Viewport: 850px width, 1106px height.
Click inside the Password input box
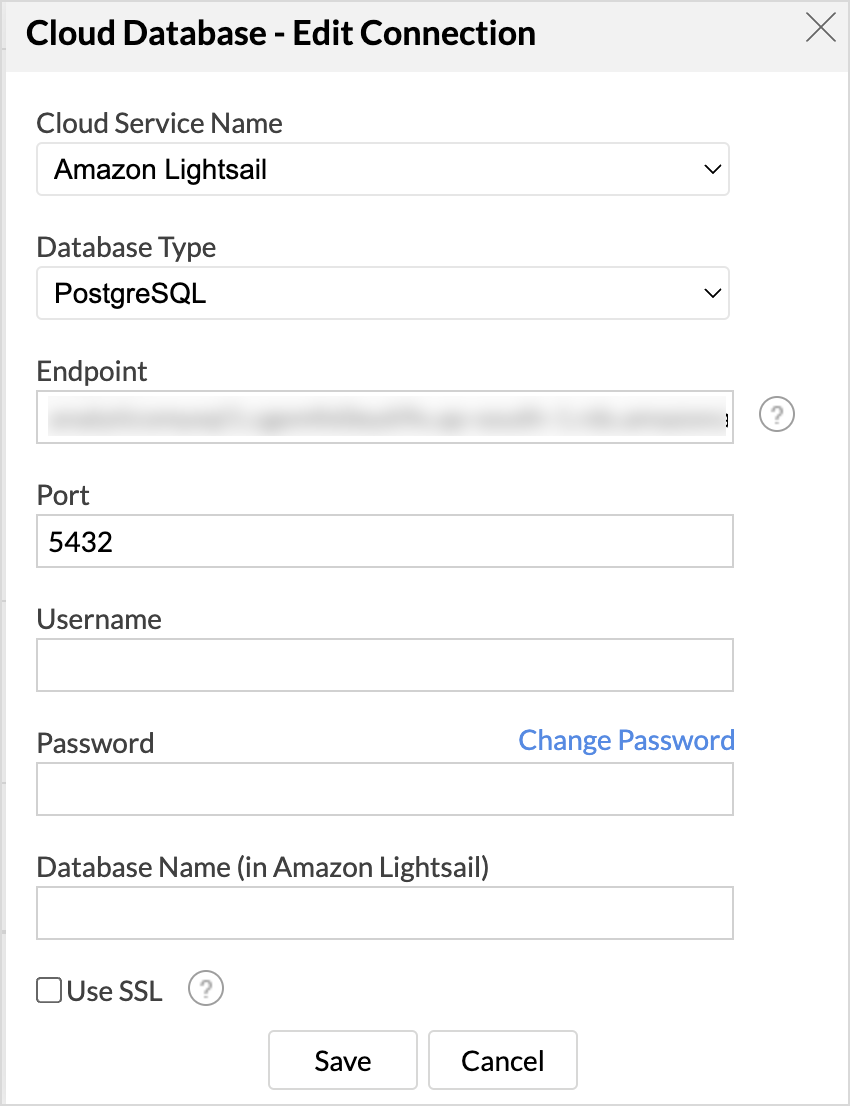385,789
